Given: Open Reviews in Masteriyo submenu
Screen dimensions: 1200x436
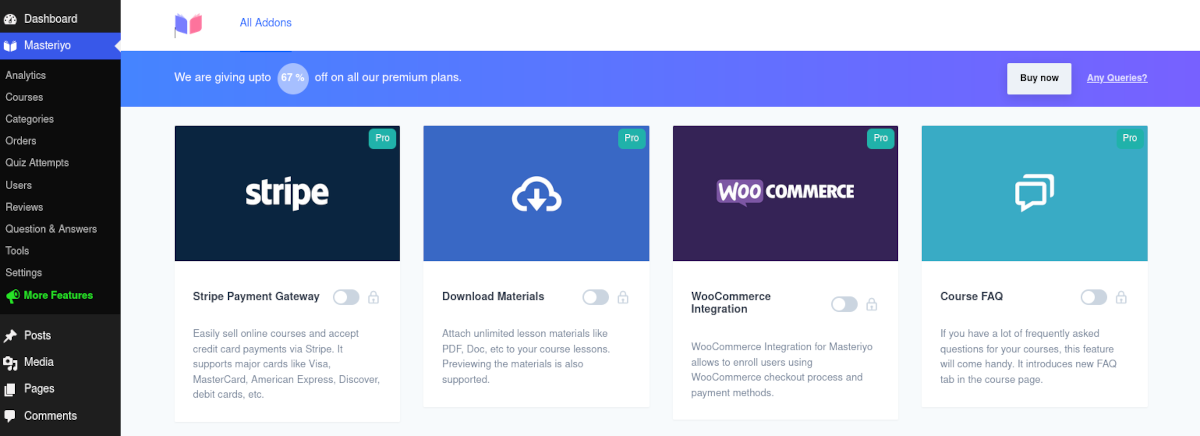Looking at the screenshot, I should (x=24, y=207).
